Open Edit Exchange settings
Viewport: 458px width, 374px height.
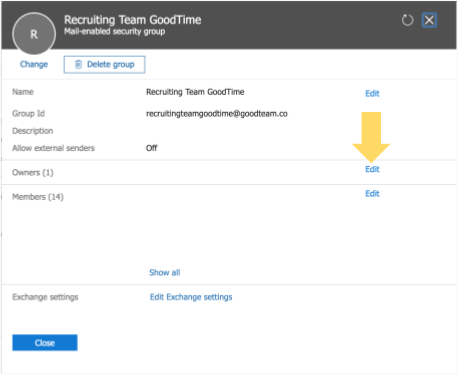click(x=191, y=297)
